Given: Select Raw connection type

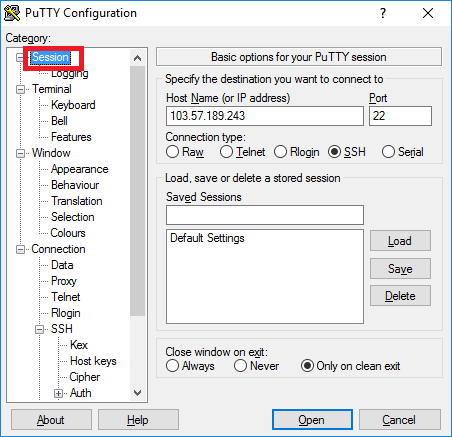Looking at the screenshot, I should tap(172, 152).
